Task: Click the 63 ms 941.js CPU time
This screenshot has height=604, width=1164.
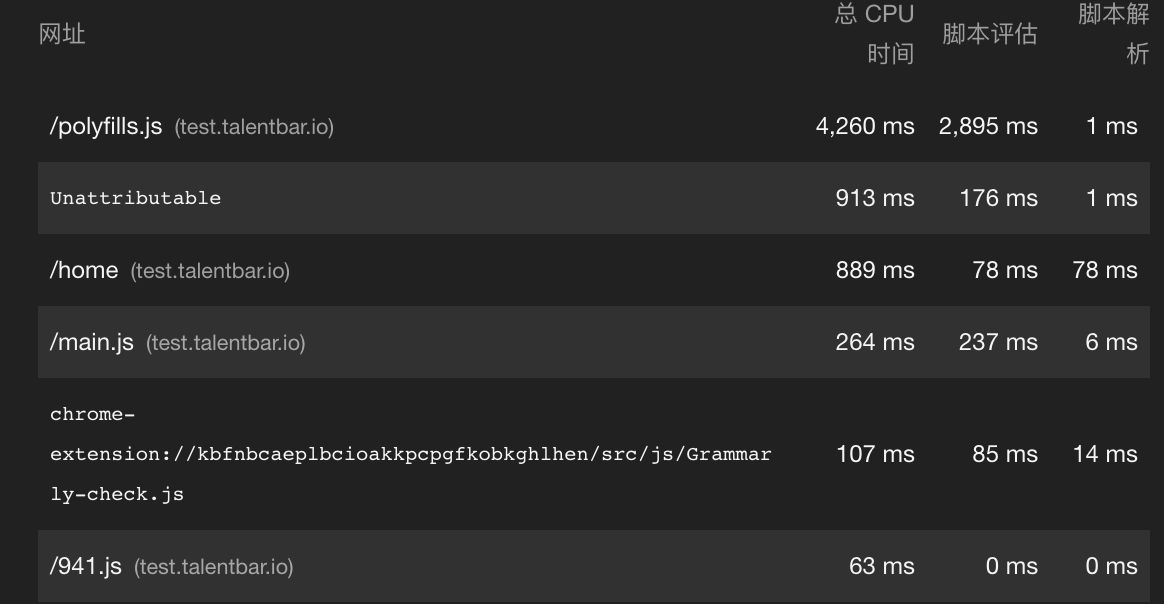Action: click(881, 567)
